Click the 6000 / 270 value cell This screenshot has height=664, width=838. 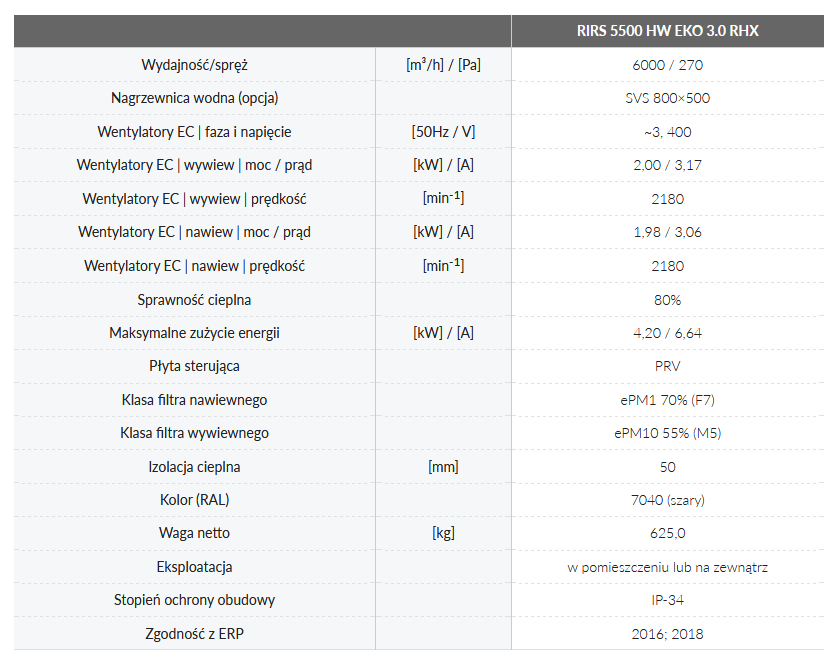pos(668,65)
